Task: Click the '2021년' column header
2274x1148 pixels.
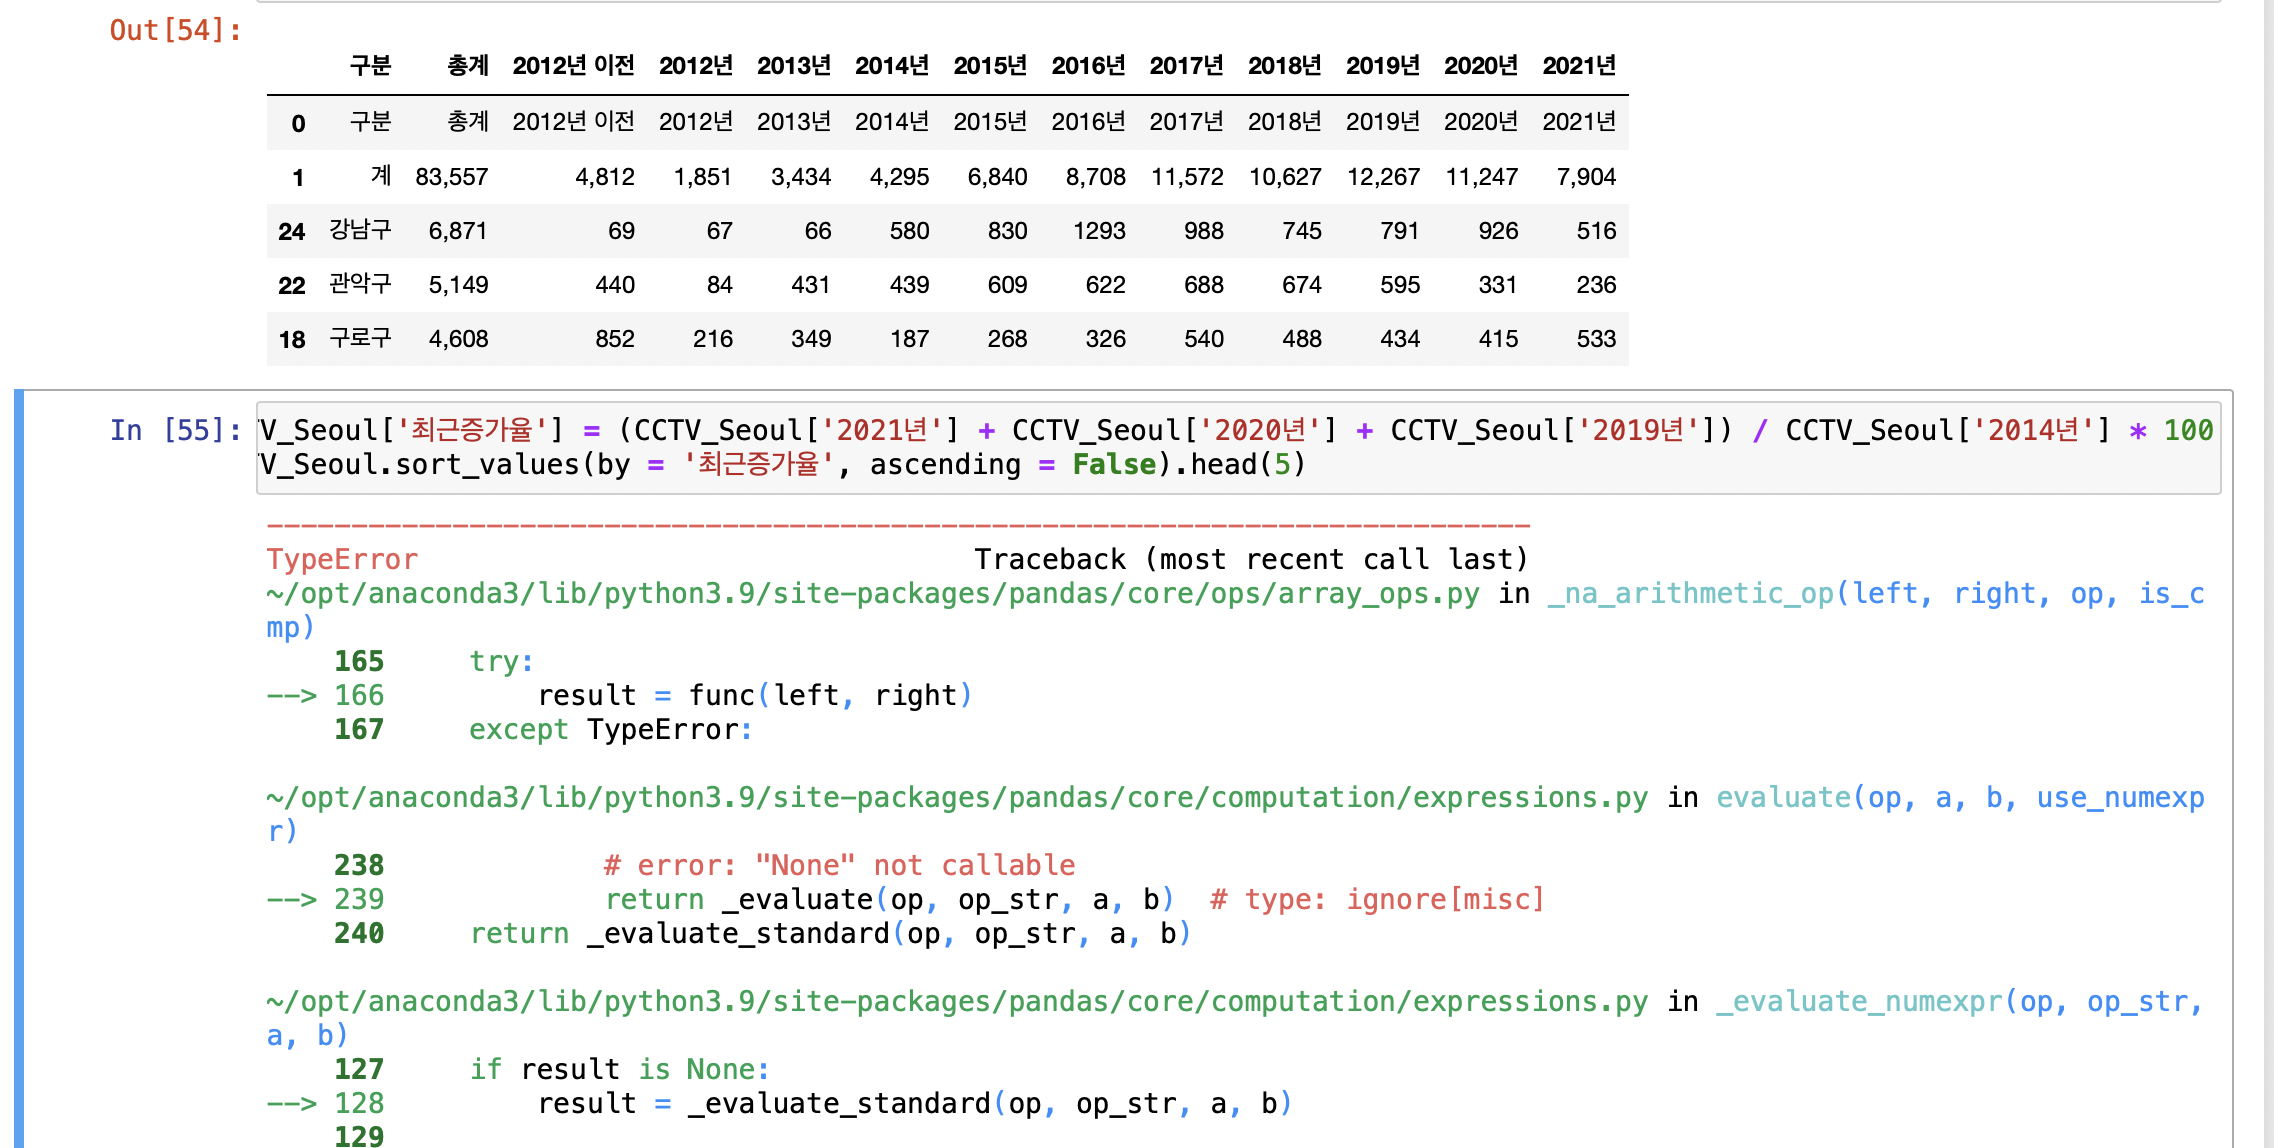Action: [x=1579, y=66]
